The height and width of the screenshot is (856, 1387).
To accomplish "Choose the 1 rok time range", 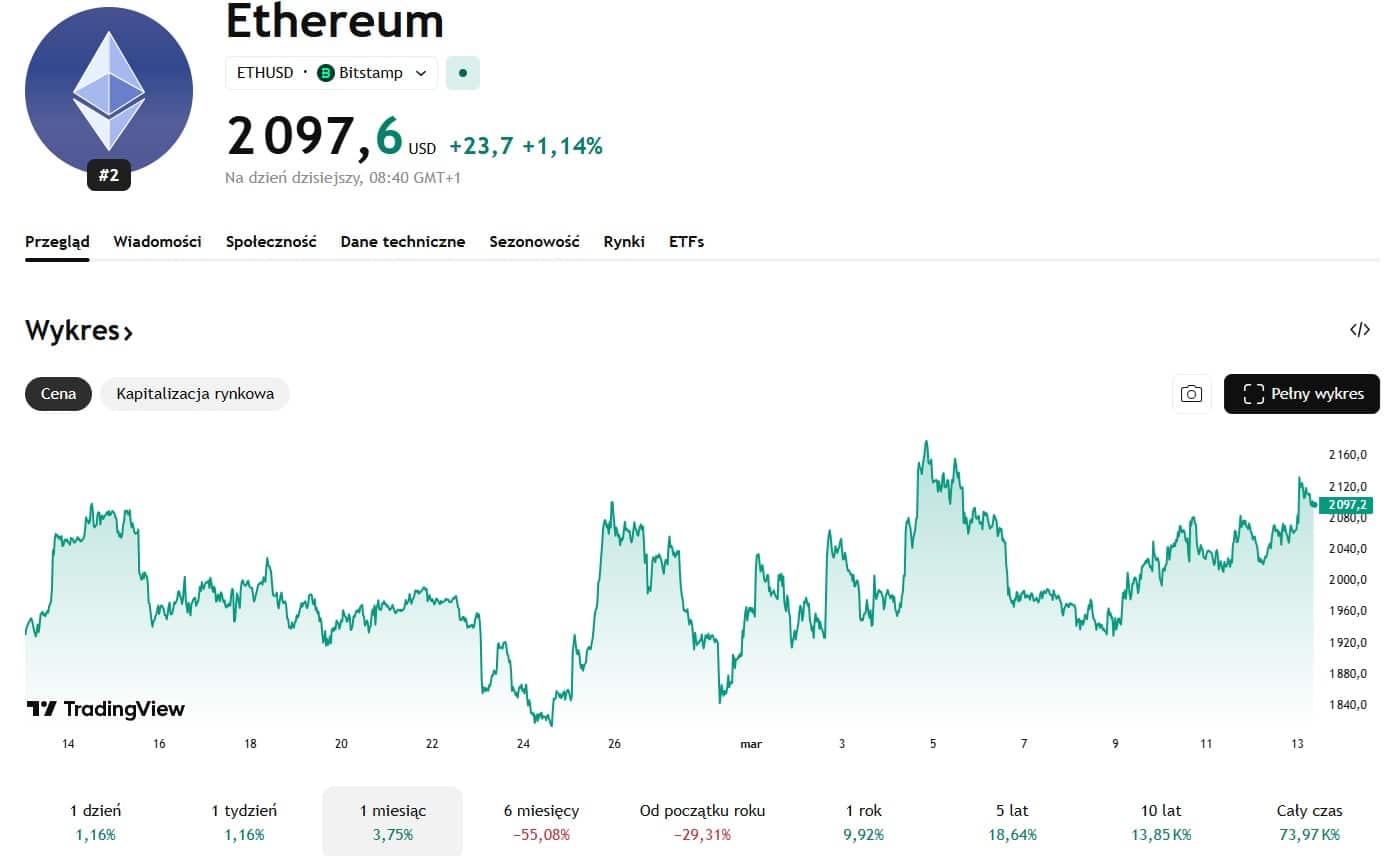I will tap(863, 821).
